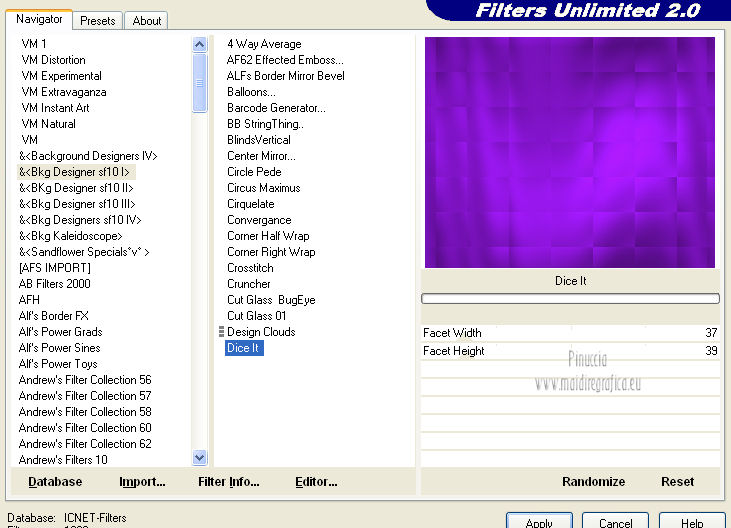Choose the 4 Way Average filter
The image size is (731, 528).
click(264, 44)
